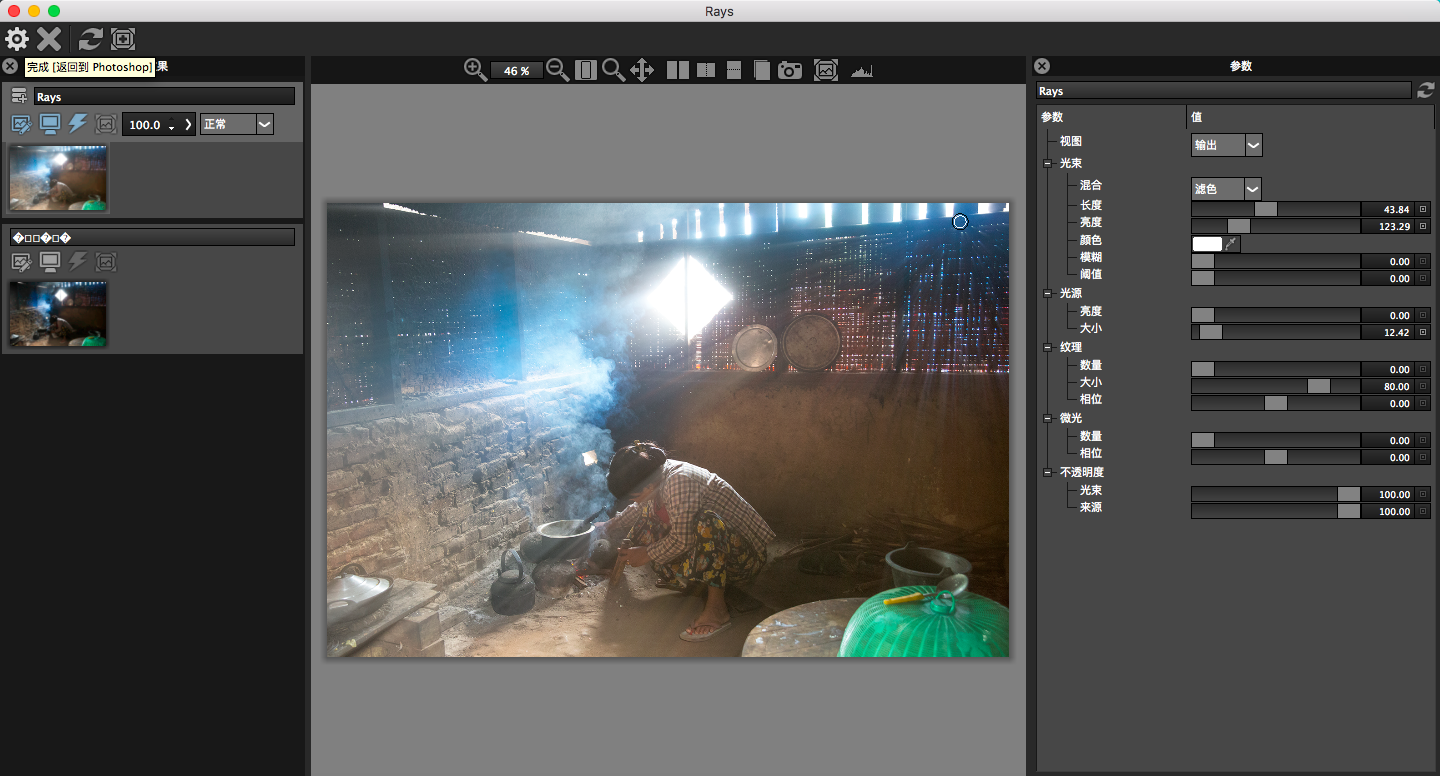This screenshot has height=776, width=1440.
Task: Select the Rays layer thumbnail
Action: (x=59, y=178)
